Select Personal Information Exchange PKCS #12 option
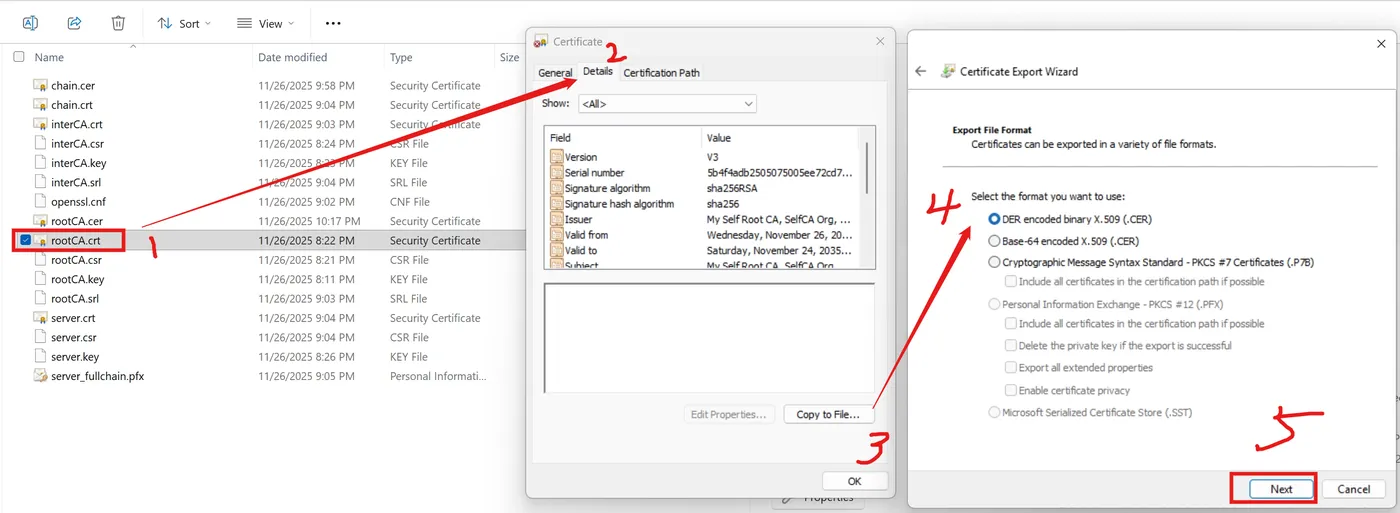 tap(994, 304)
